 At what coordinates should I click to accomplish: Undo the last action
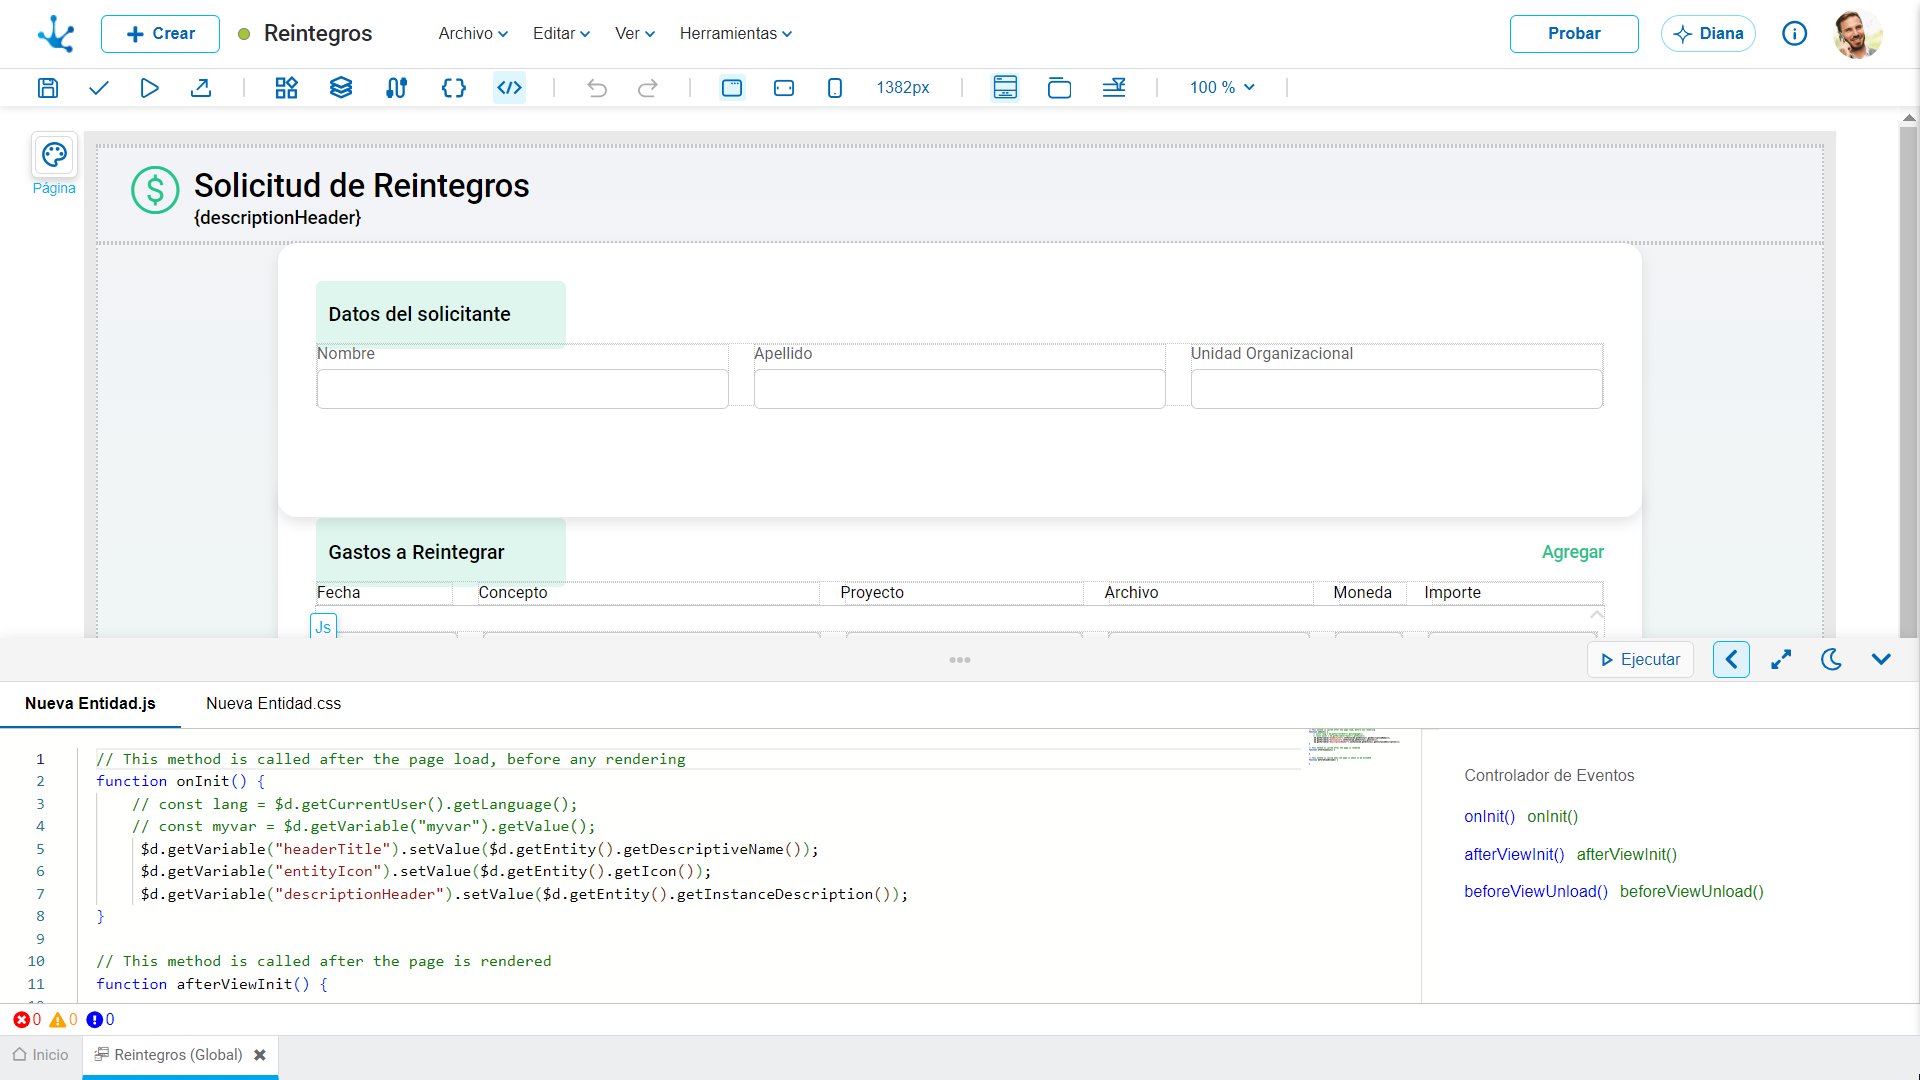click(x=597, y=88)
